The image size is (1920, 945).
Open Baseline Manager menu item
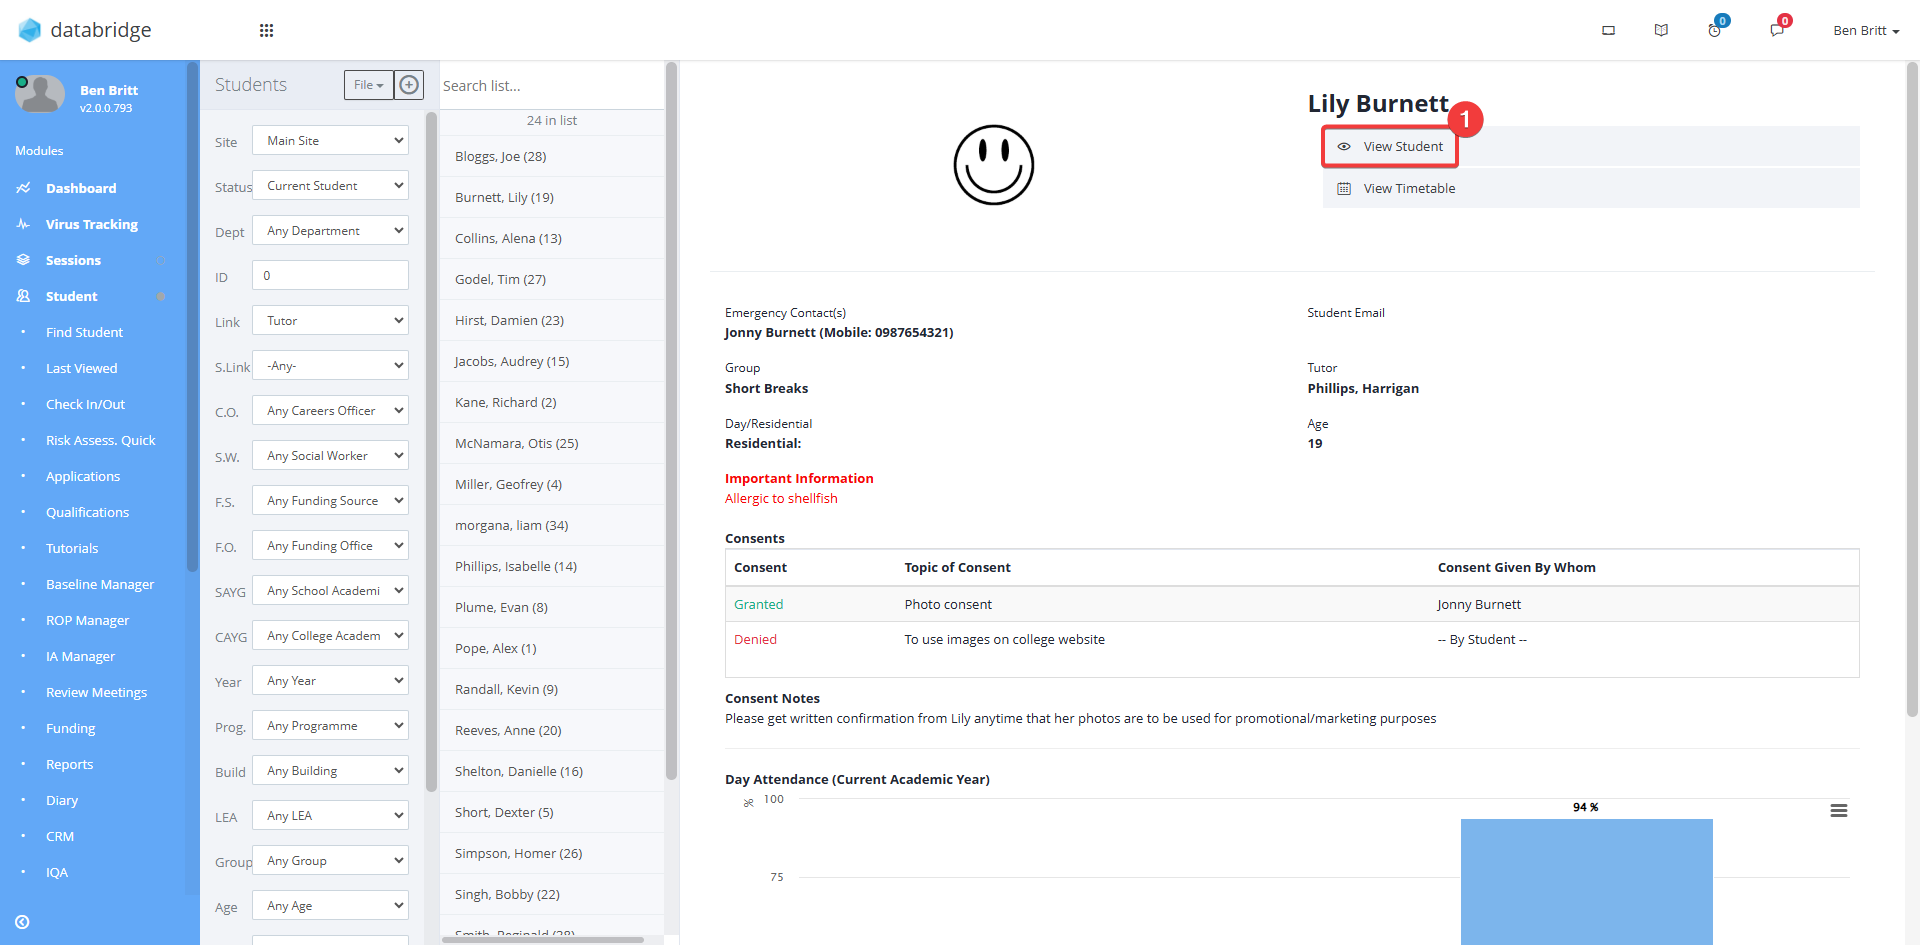point(99,584)
